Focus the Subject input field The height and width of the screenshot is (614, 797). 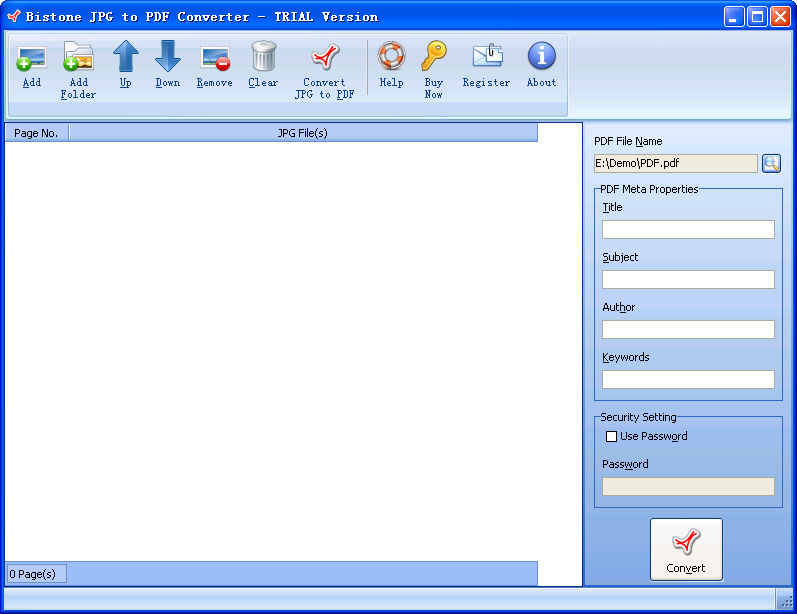click(688, 280)
